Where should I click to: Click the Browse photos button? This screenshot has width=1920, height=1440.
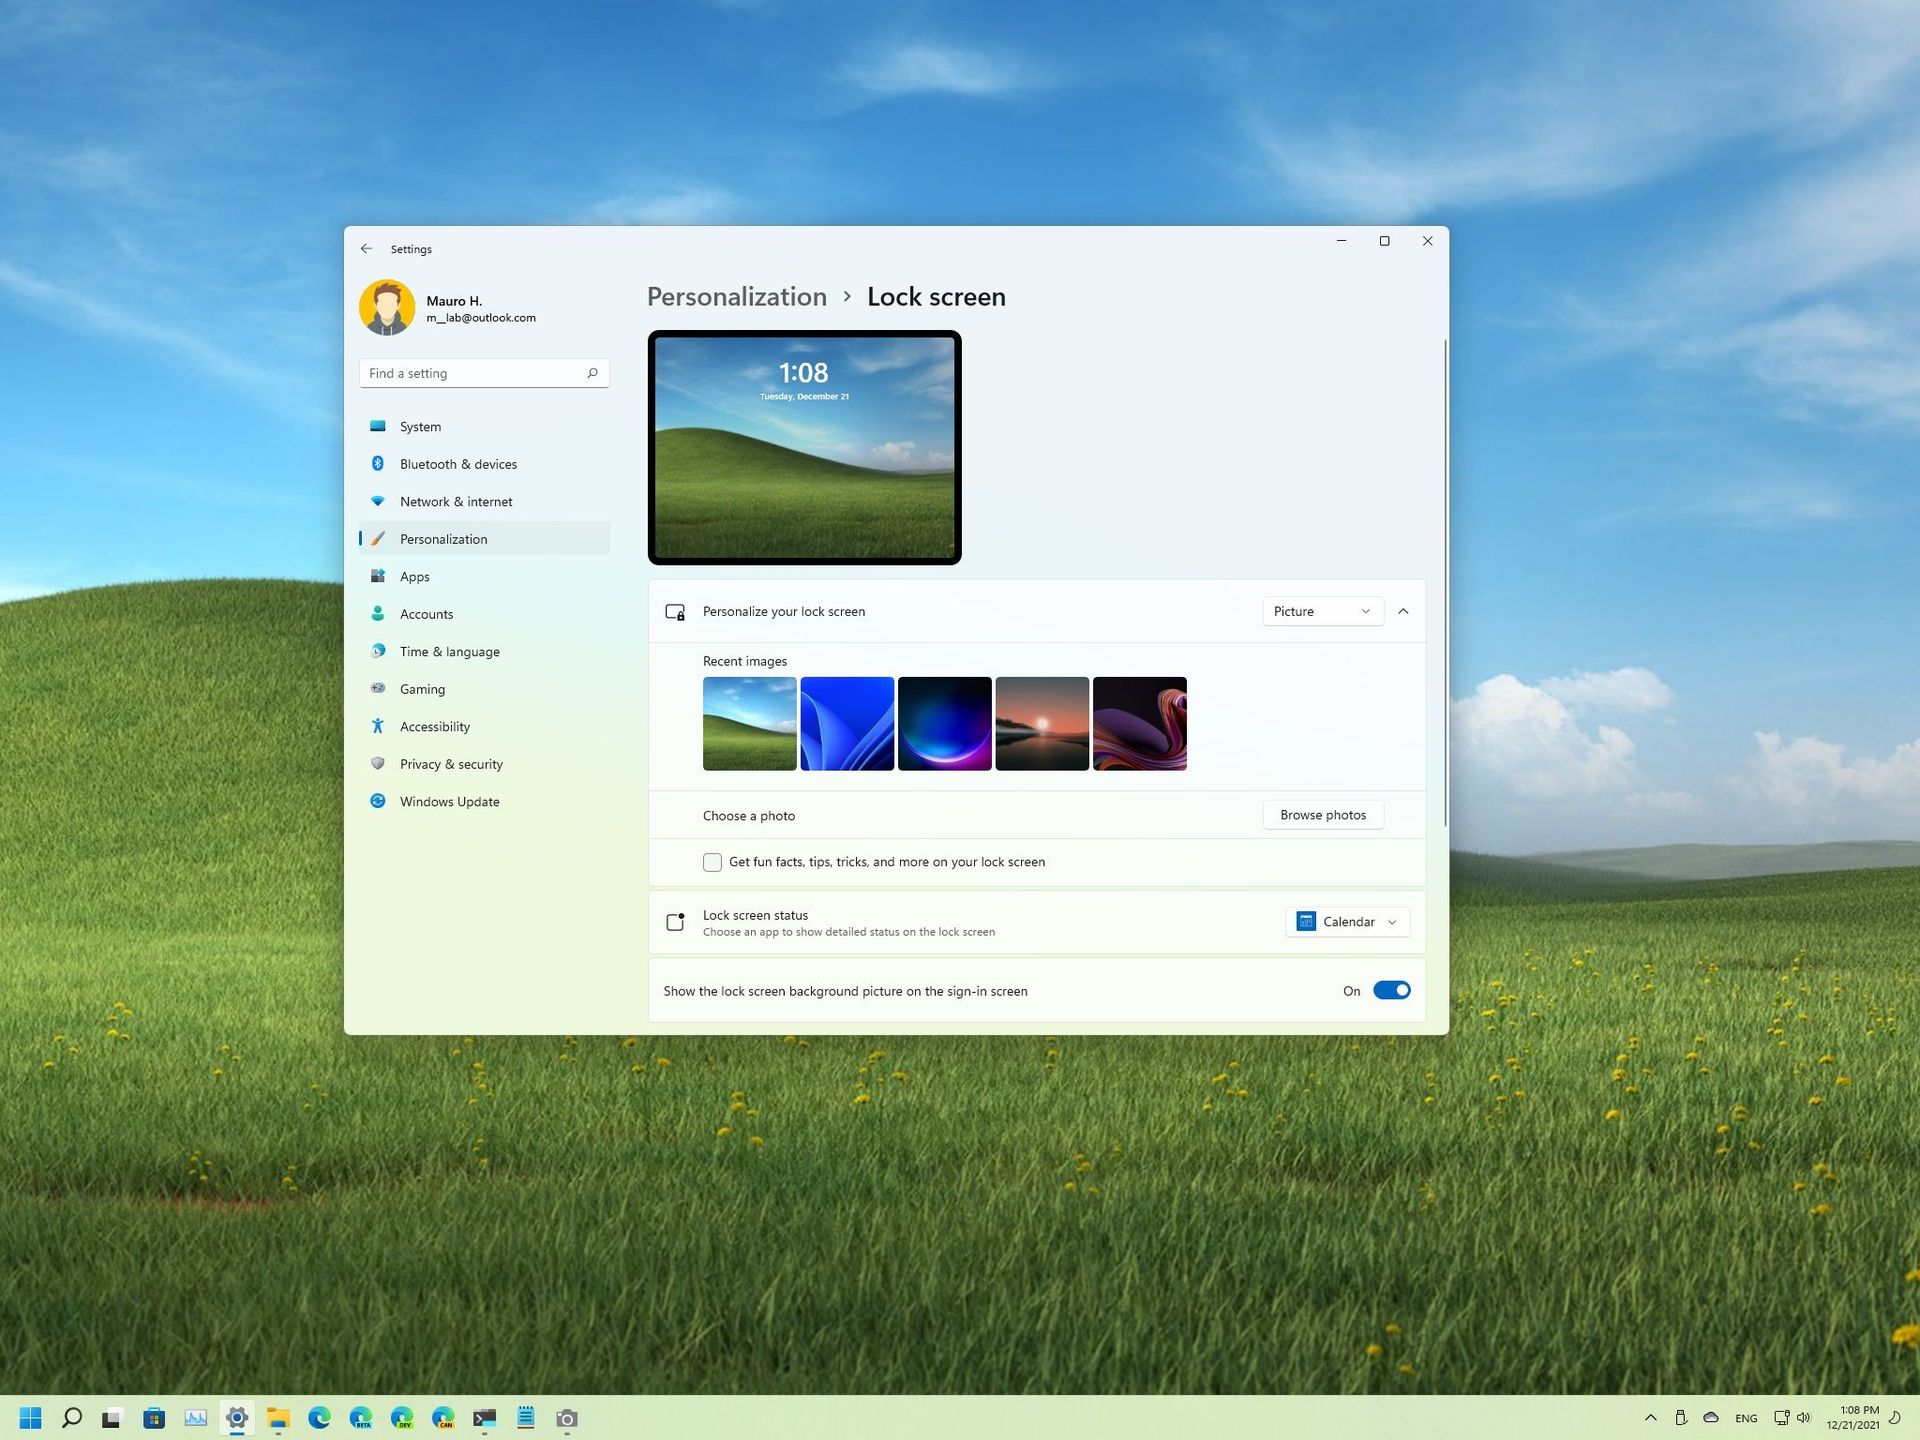pos(1322,815)
